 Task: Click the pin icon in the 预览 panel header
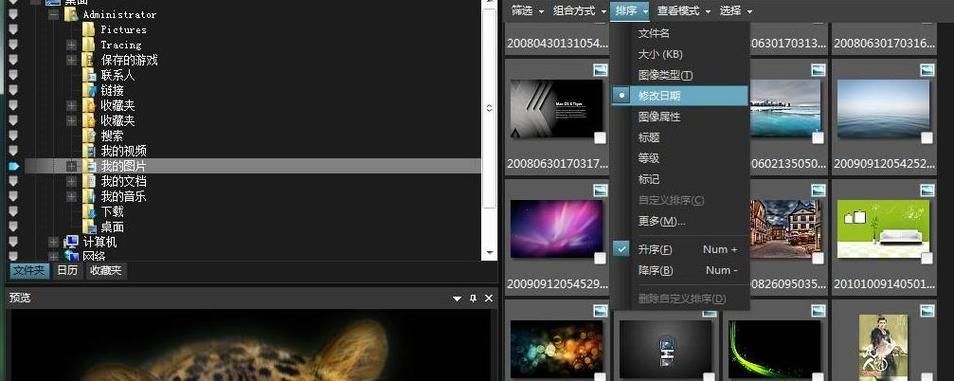pos(473,298)
